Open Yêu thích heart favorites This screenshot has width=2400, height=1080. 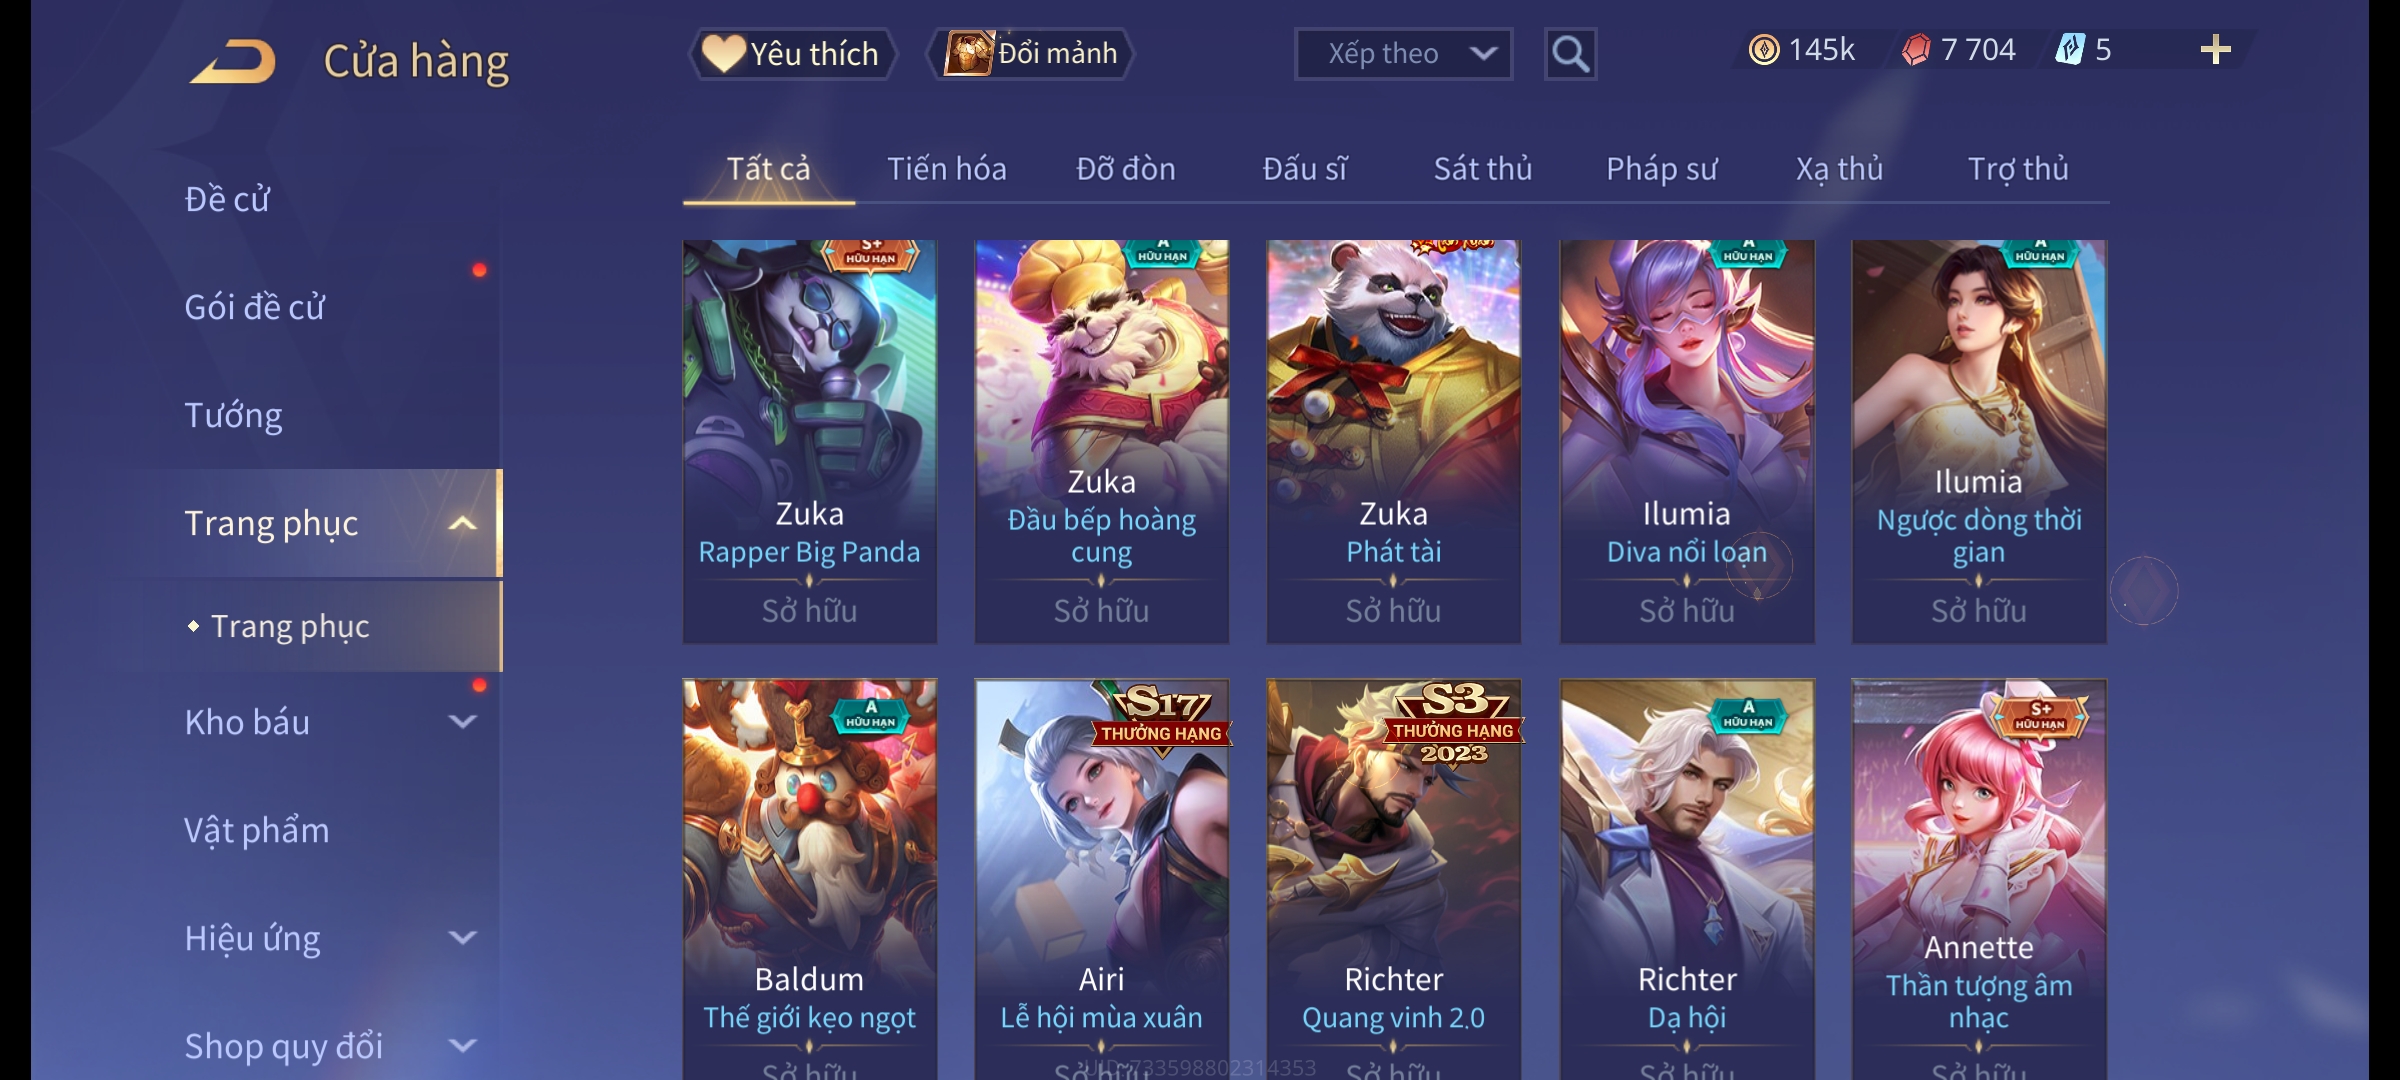tap(792, 54)
